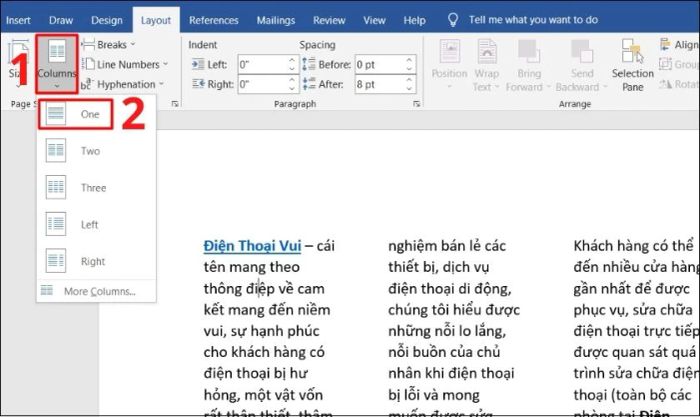The width and height of the screenshot is (700, 417).
Task: Click the Line Numbers icon
Action: (x=88, y=64)
